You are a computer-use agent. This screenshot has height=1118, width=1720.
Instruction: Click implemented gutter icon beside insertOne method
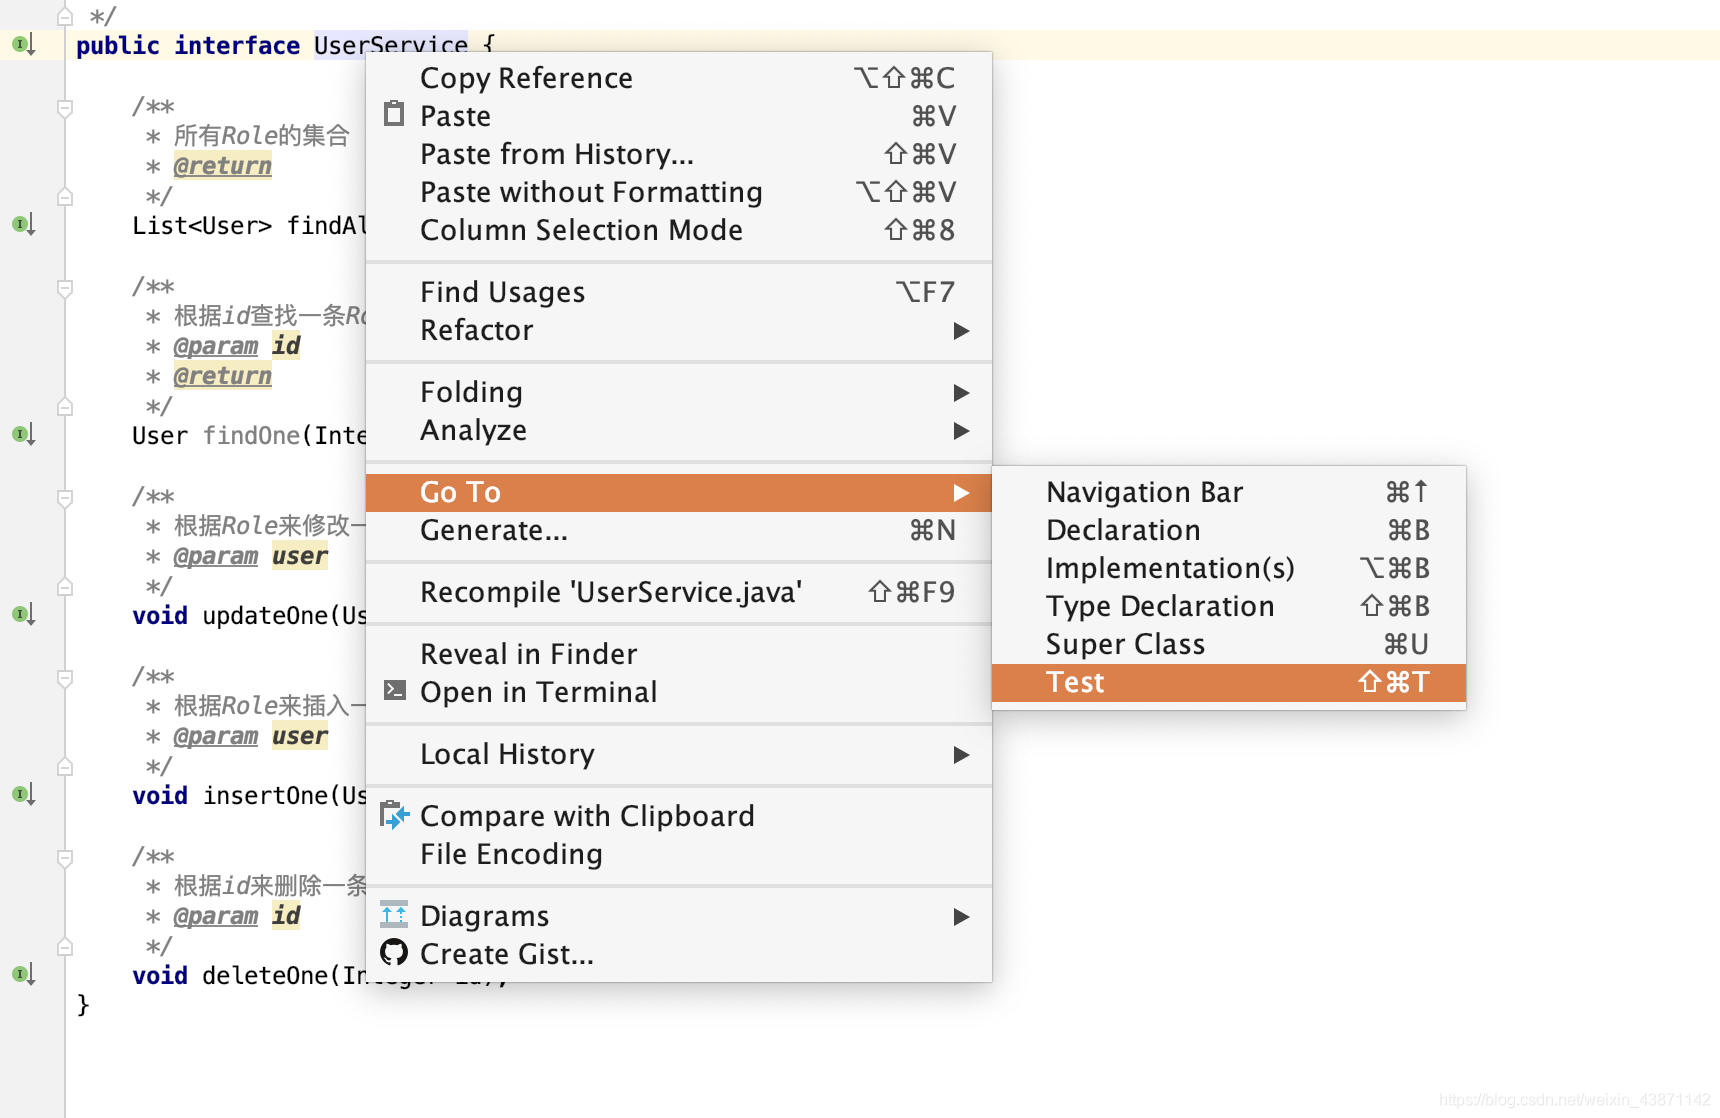pos(23,794)
